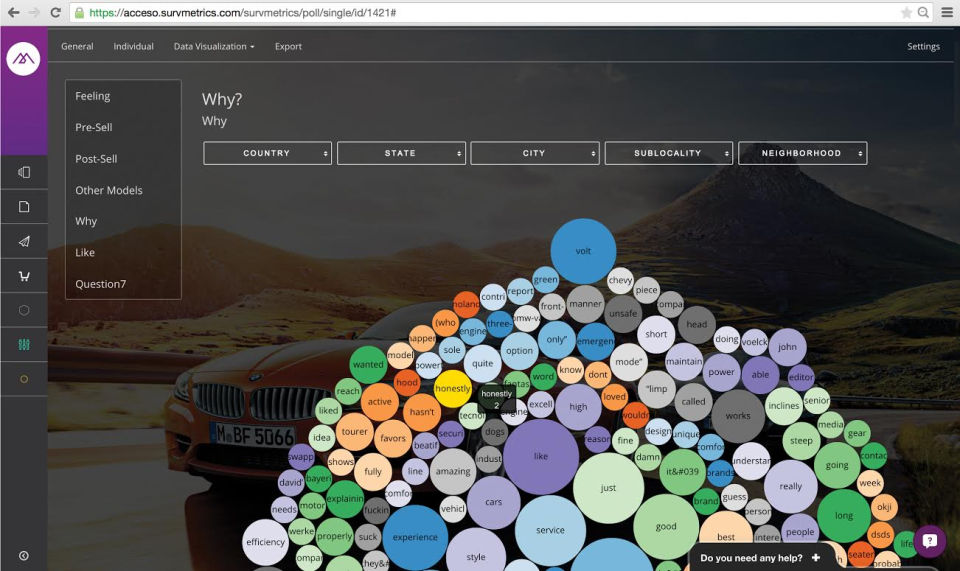The height and width of the screenshot is (571, 960).
Task: Select the light blue 'service' bubble
Action: [550, 531]
